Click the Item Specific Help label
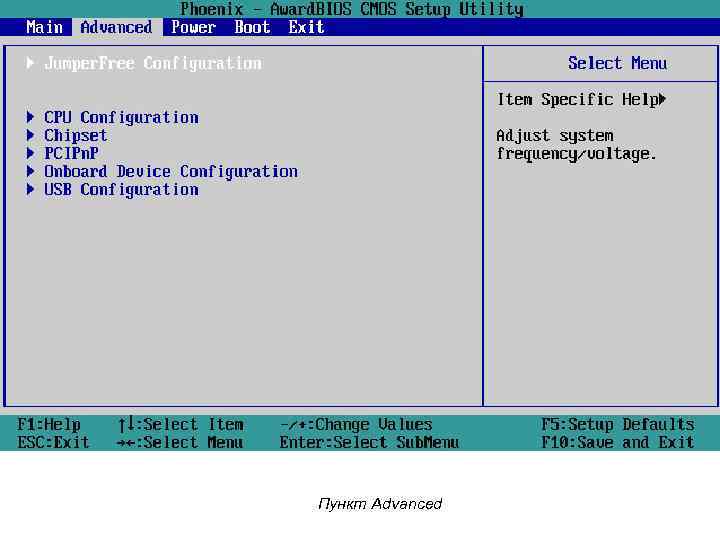720x540 pixels. point(577,100)
